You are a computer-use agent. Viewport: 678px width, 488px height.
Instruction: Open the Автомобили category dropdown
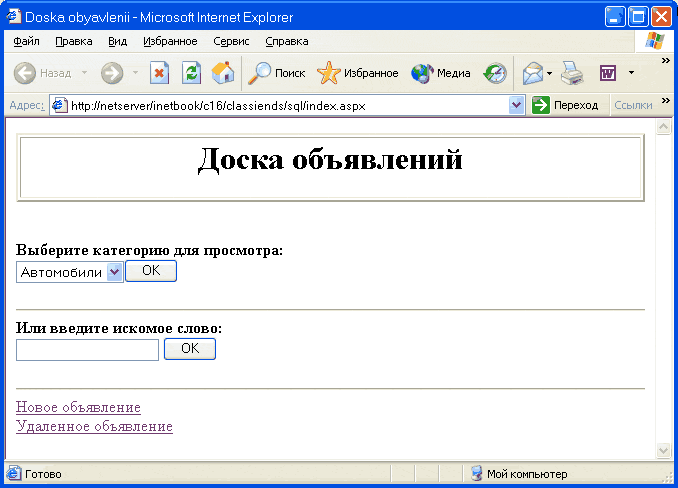(70, 272)
